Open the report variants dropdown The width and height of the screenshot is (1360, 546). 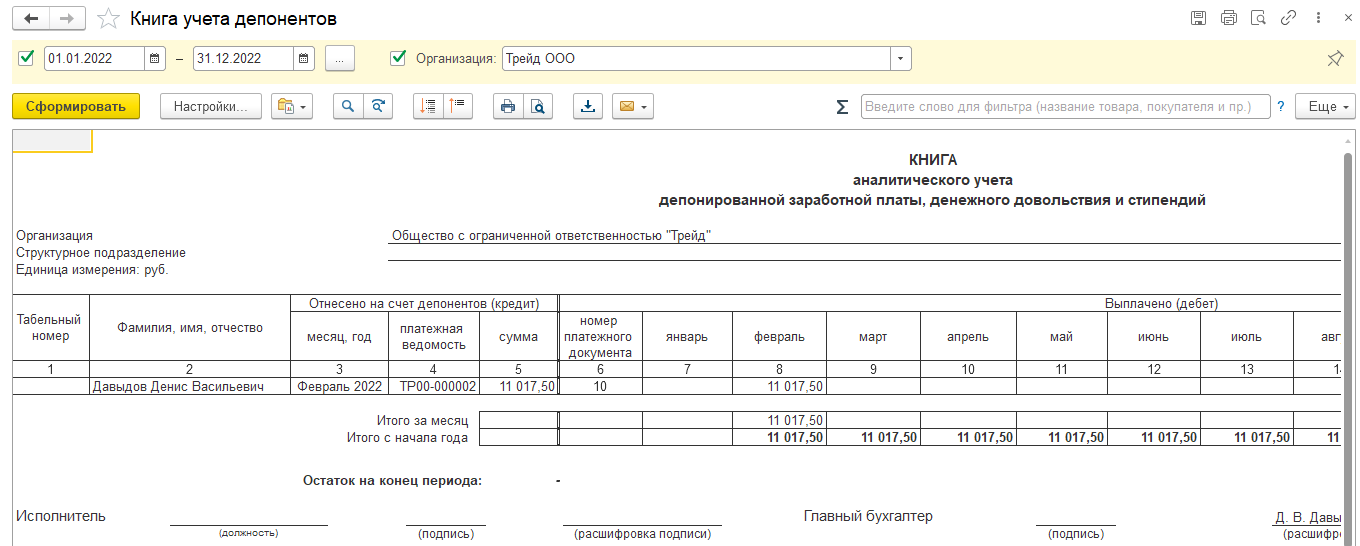click(292, 107)
